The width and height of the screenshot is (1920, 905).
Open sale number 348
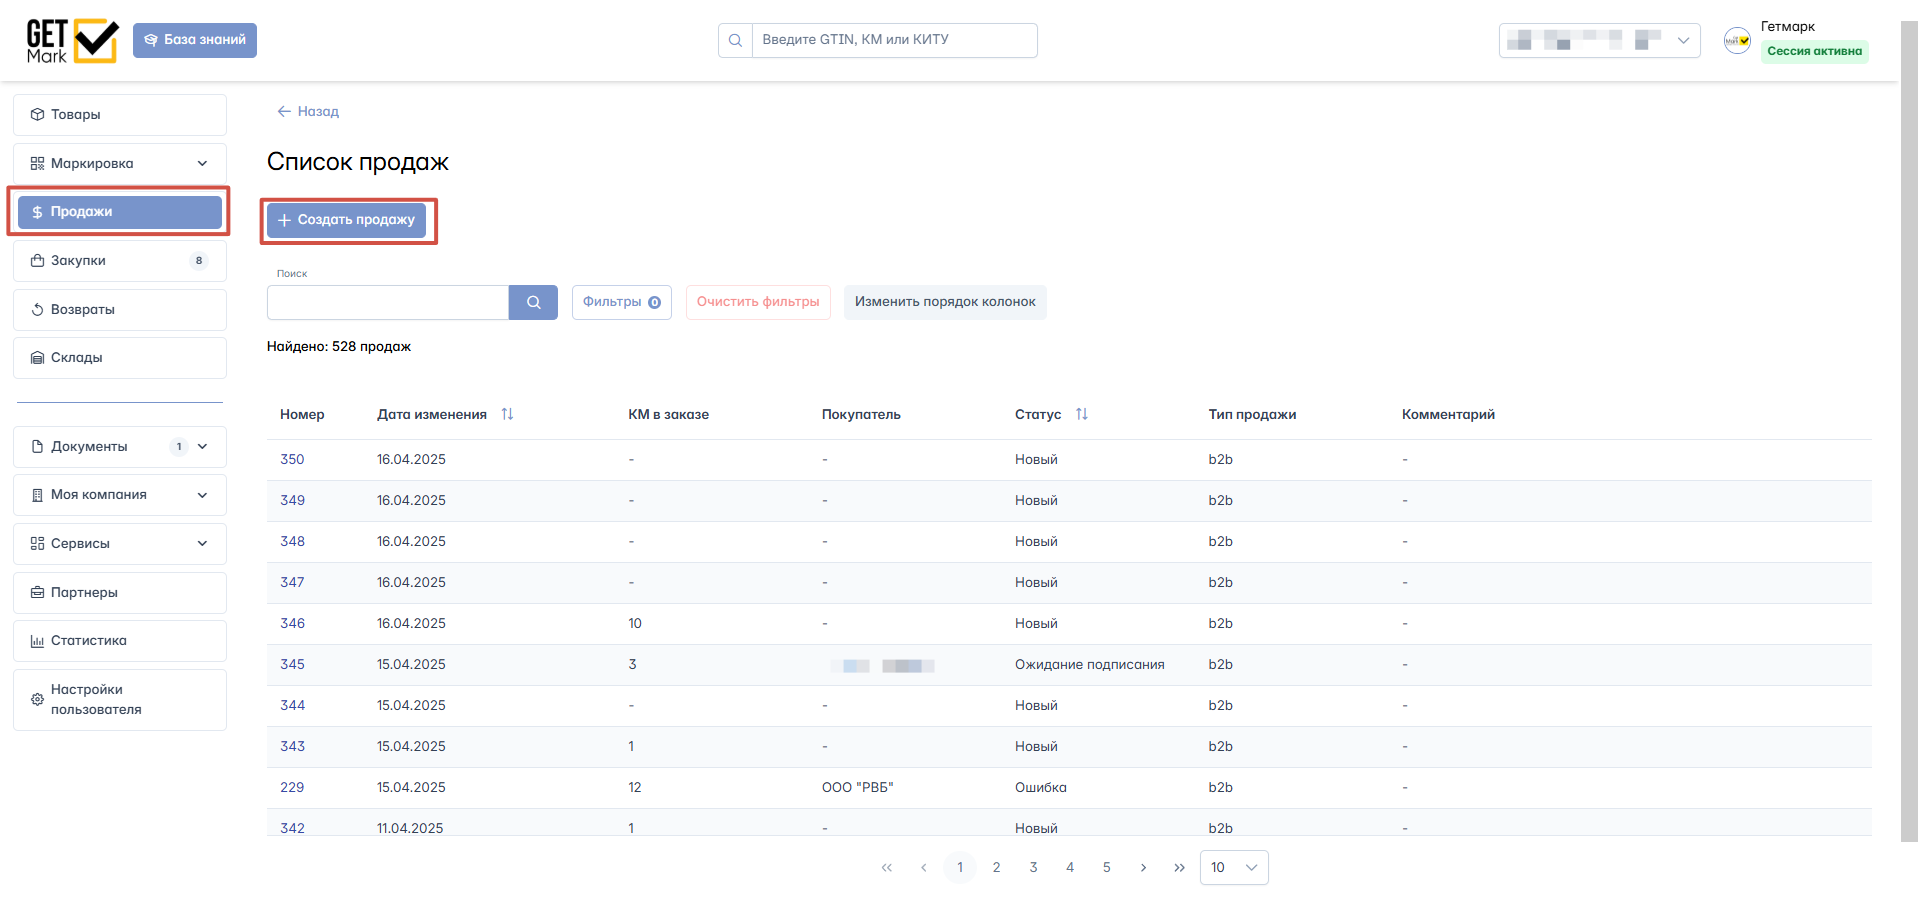(292, 542)
